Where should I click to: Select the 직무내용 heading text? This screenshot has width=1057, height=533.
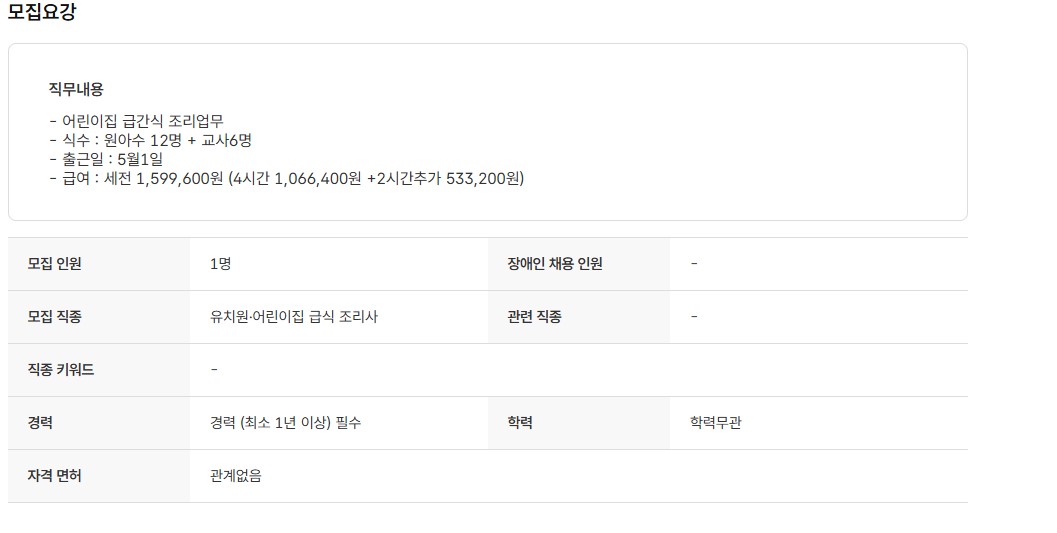(x=76, y=89)
